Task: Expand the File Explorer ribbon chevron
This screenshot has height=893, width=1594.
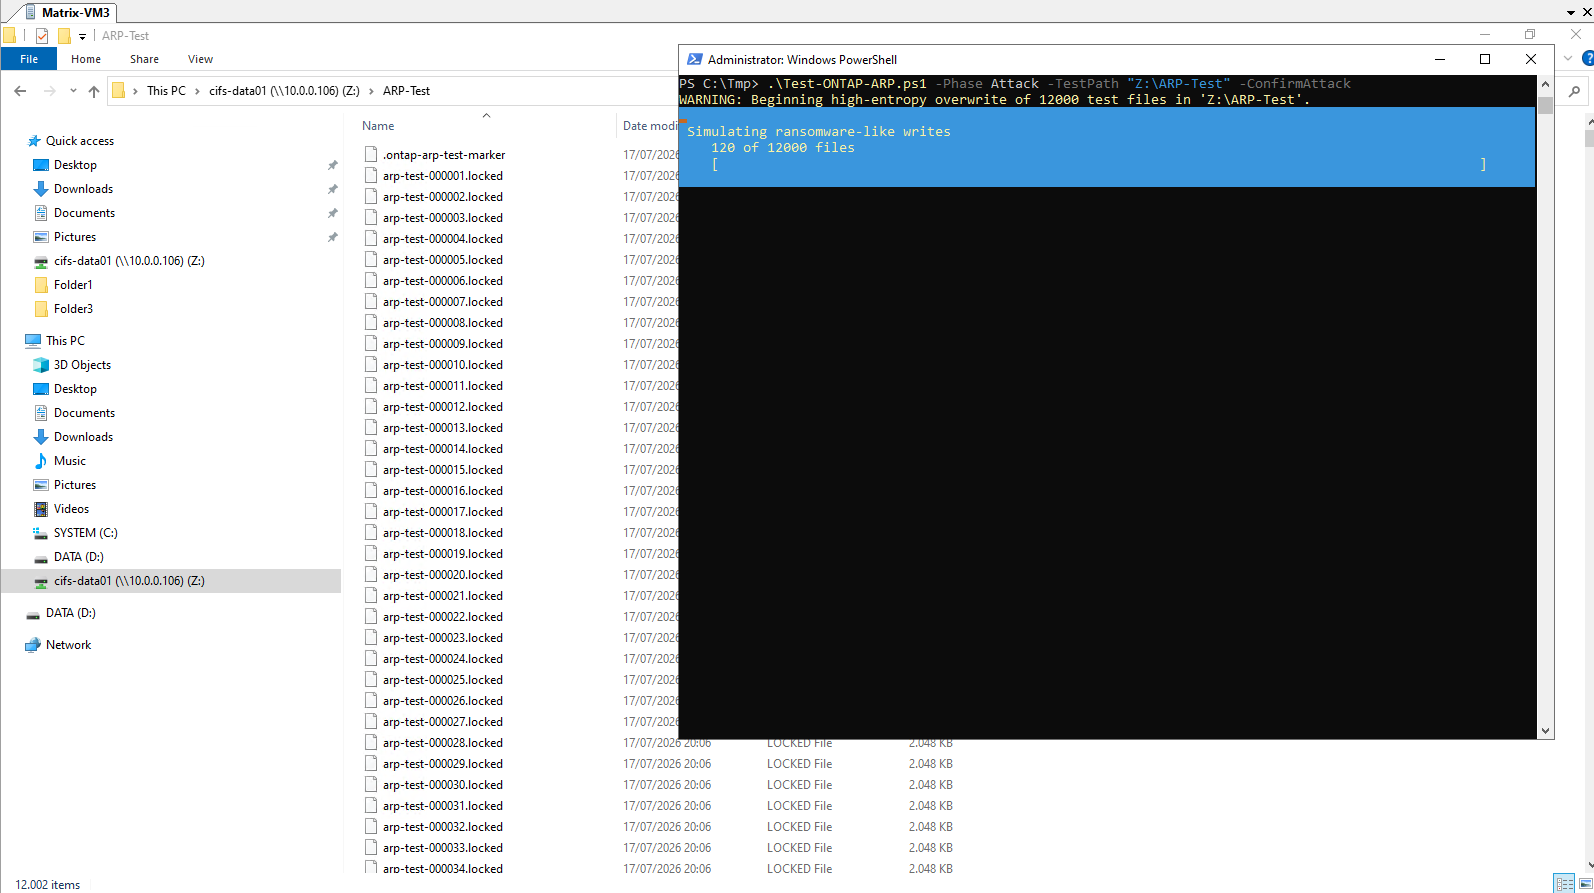Action: [1569, 59]
